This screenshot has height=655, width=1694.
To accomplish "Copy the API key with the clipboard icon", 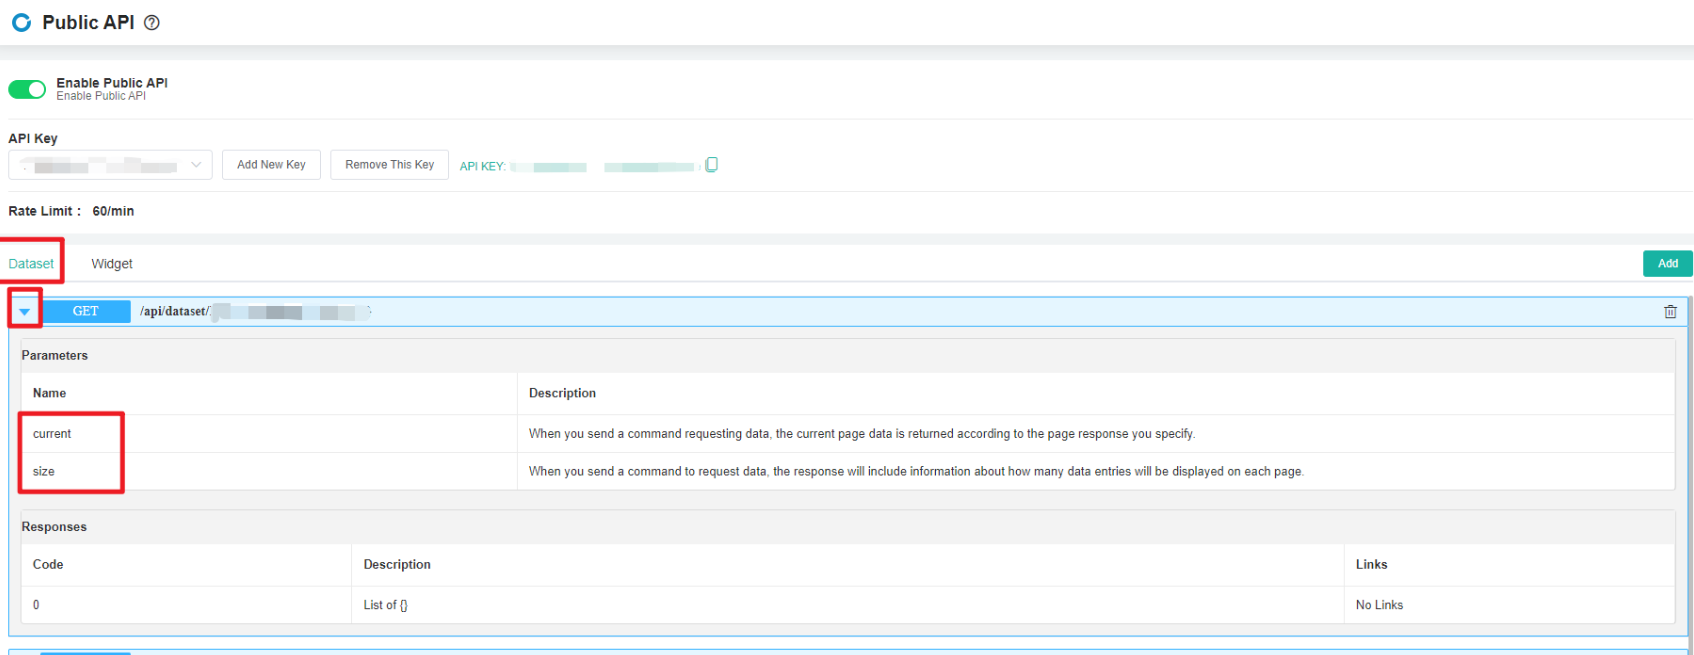I will pyautogui.click(x=711, y=165).
